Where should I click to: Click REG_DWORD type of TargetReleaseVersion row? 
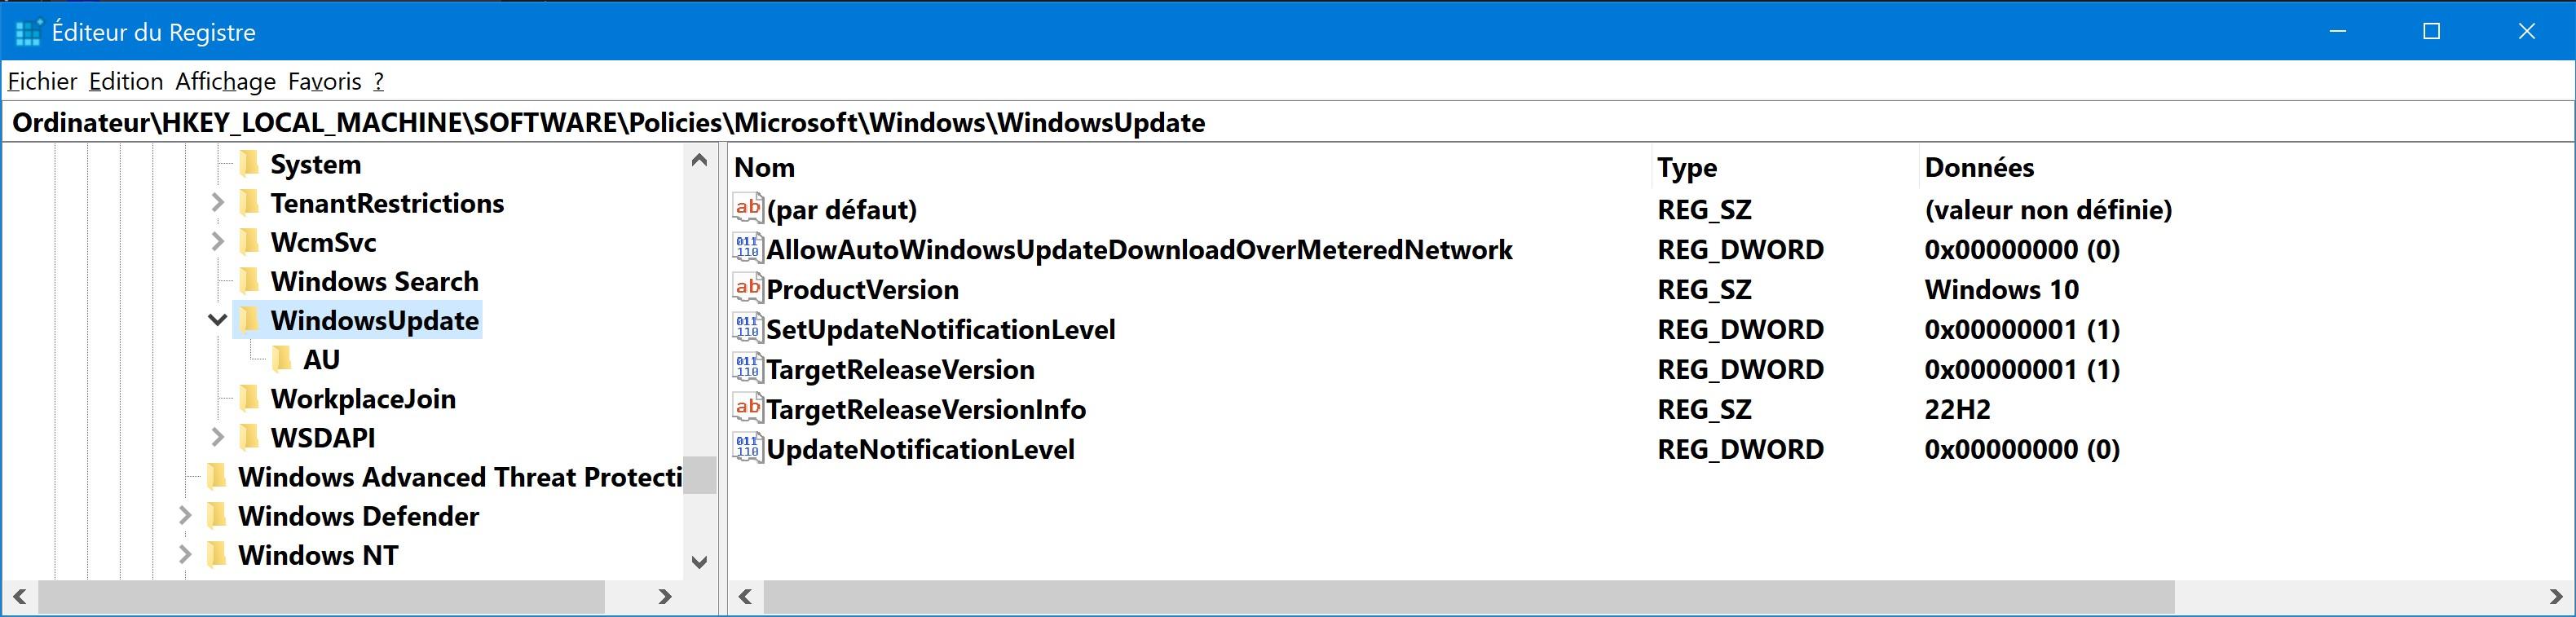pos(1741,369)
